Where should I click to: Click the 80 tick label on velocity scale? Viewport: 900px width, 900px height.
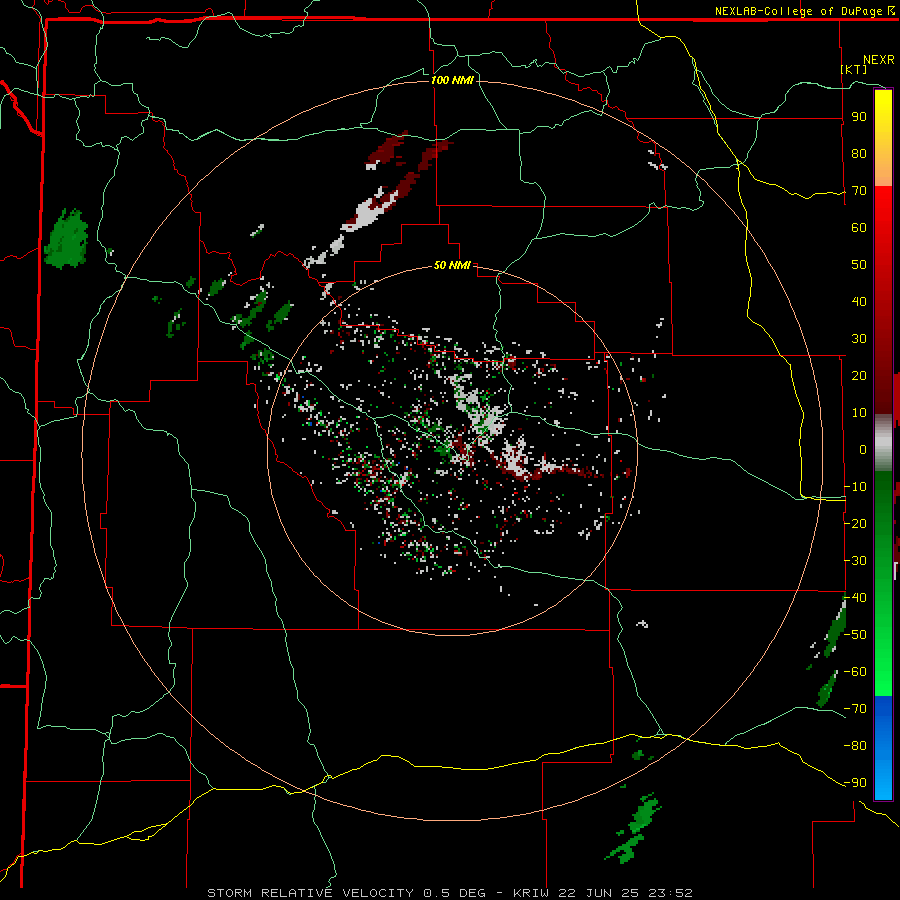(x=859, y=154)
